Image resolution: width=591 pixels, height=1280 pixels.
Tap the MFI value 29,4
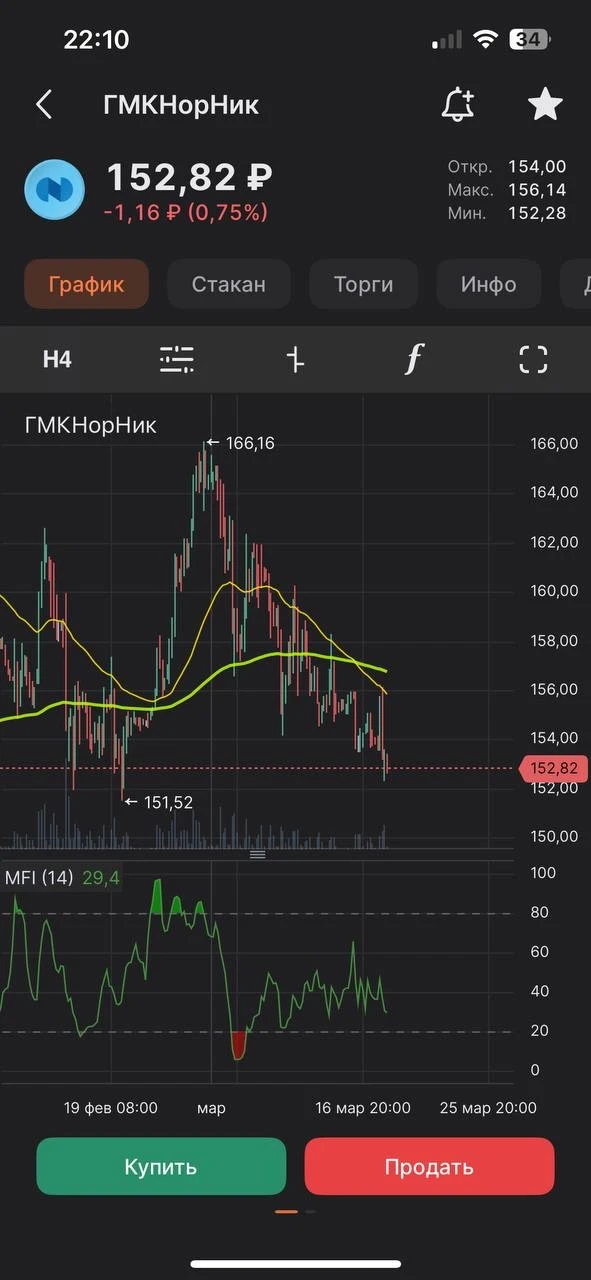[101, 878]
